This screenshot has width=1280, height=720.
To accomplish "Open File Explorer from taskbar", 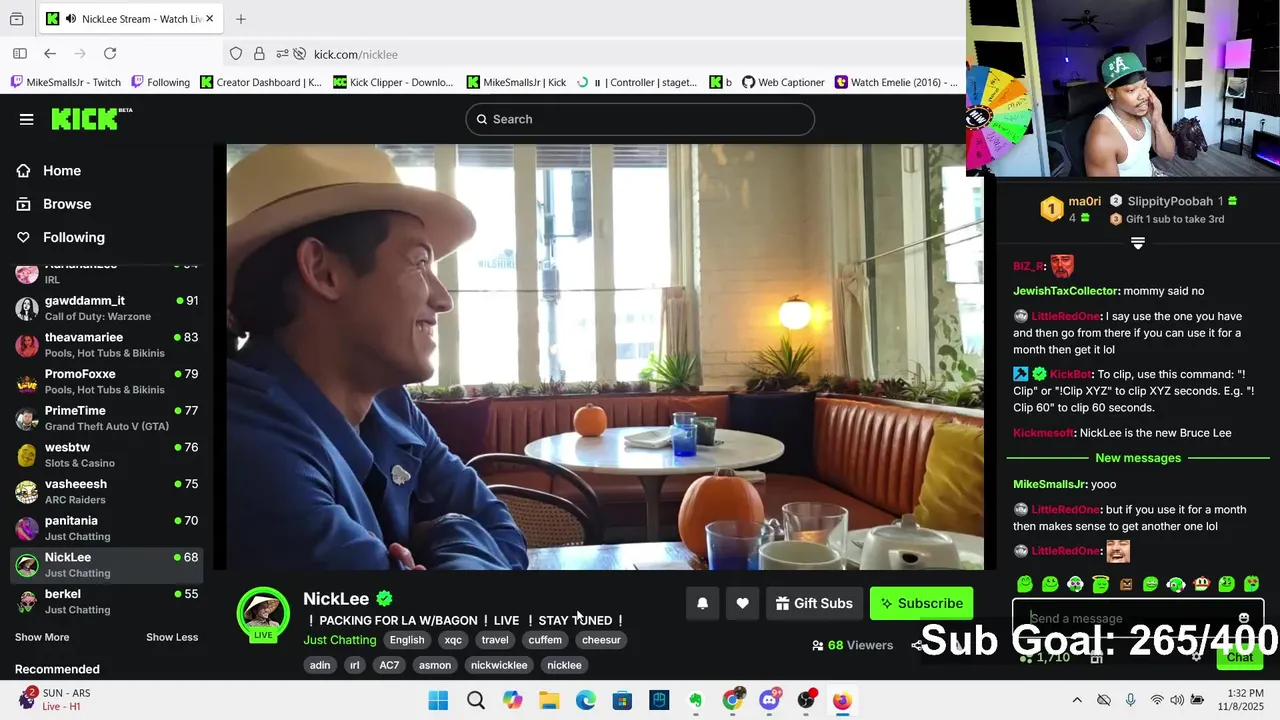I will [x=549, y=700].
